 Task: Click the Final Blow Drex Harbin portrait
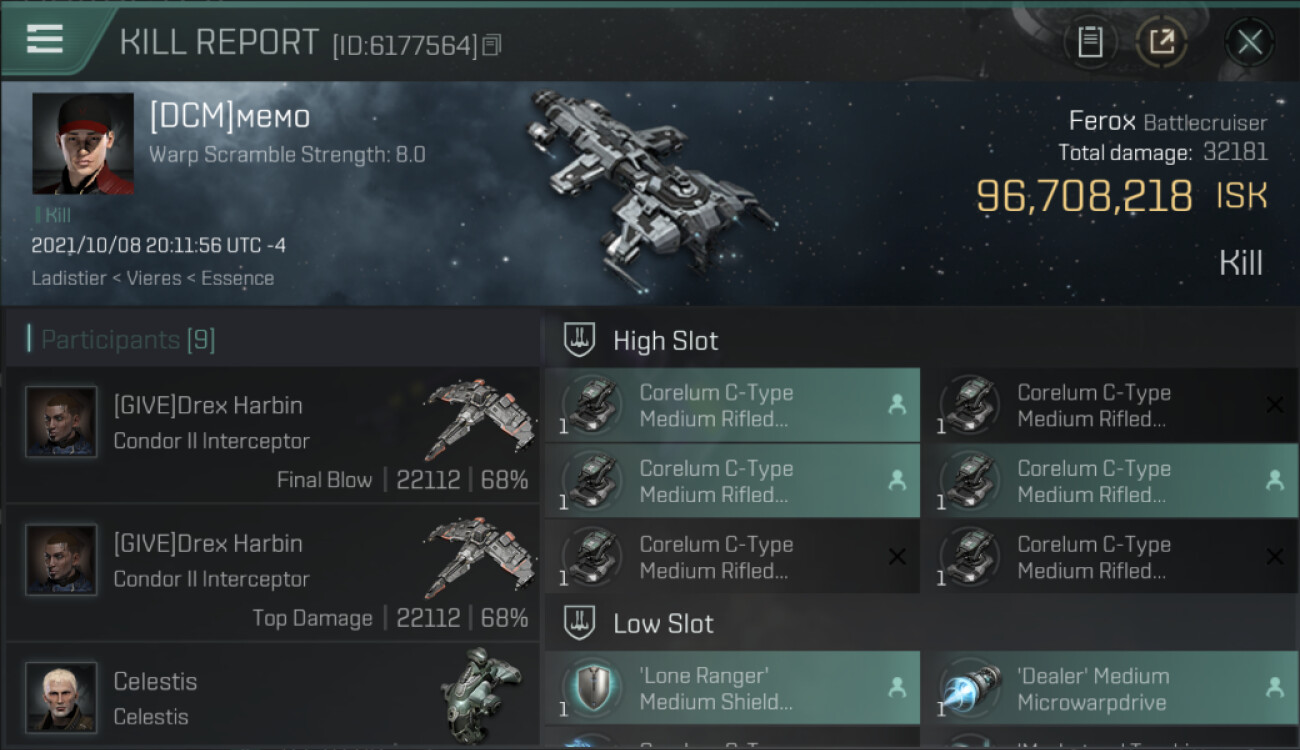coord(61,422)
